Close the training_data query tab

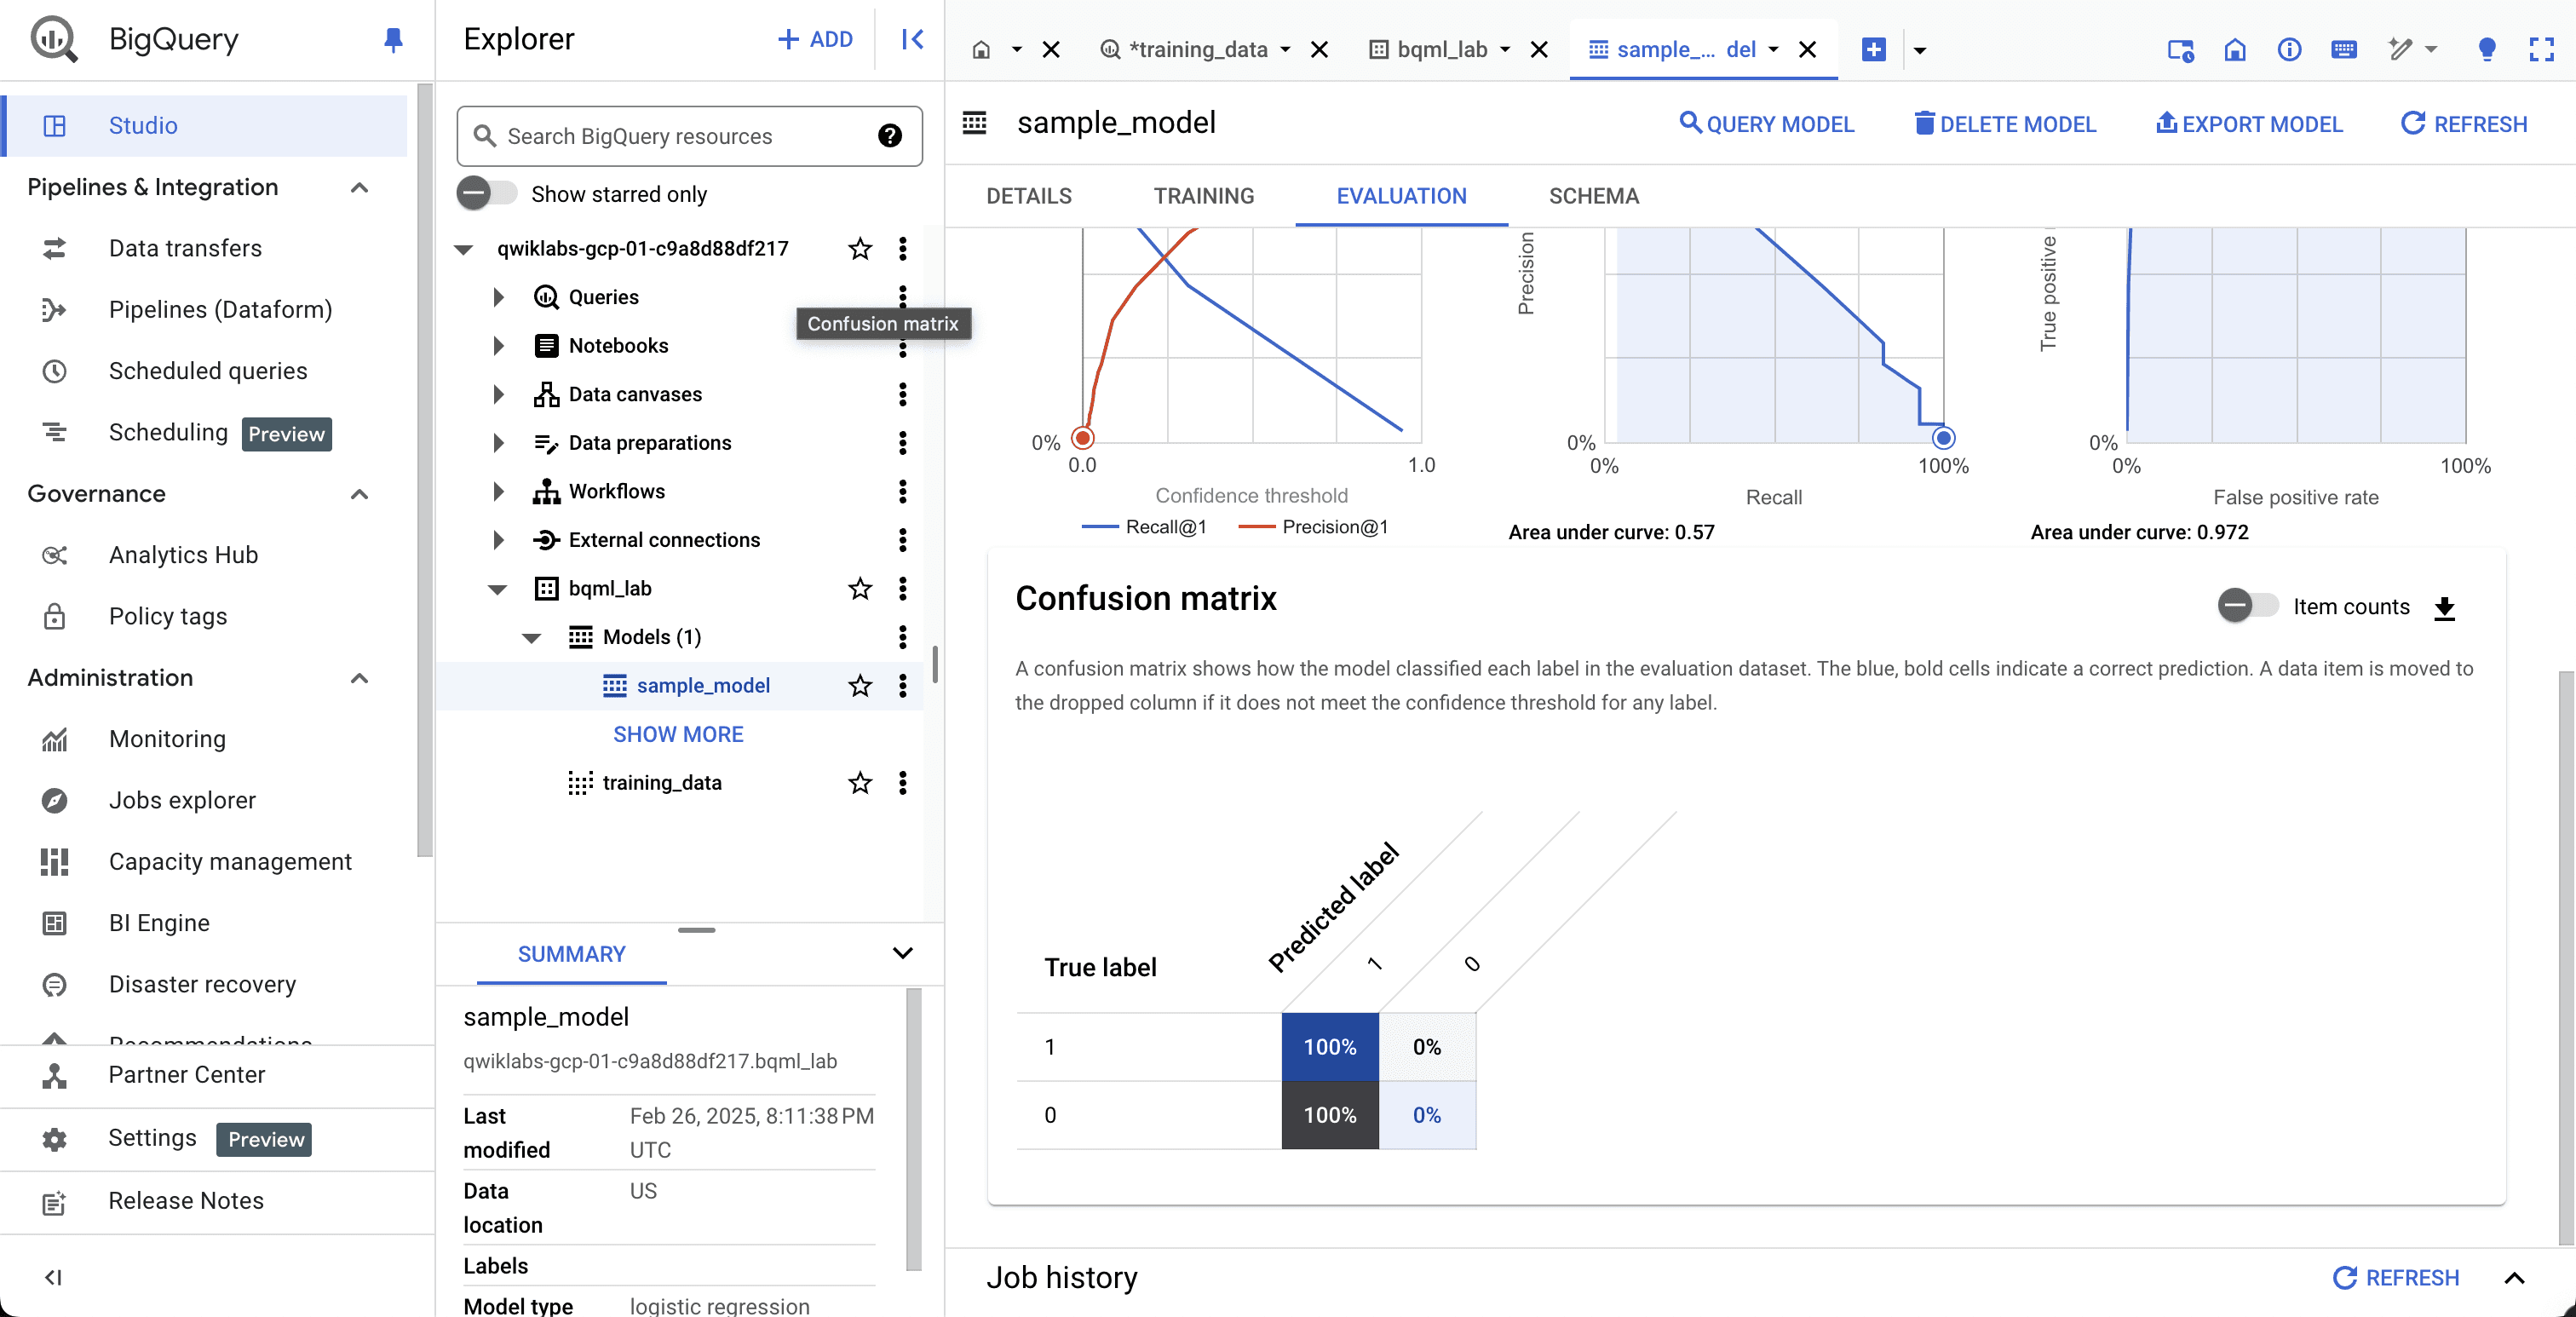click(1319, 49)
